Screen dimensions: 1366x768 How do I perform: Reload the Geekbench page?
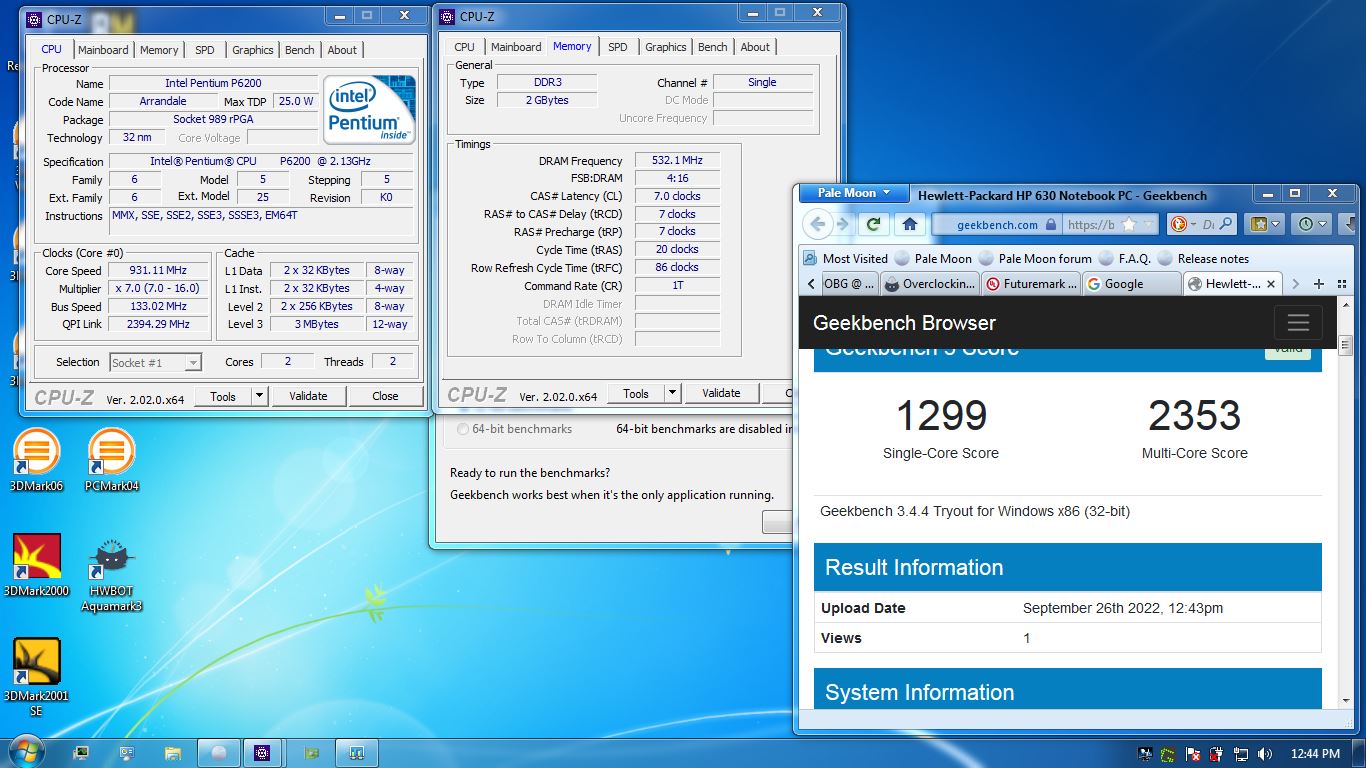click(873, 224)
